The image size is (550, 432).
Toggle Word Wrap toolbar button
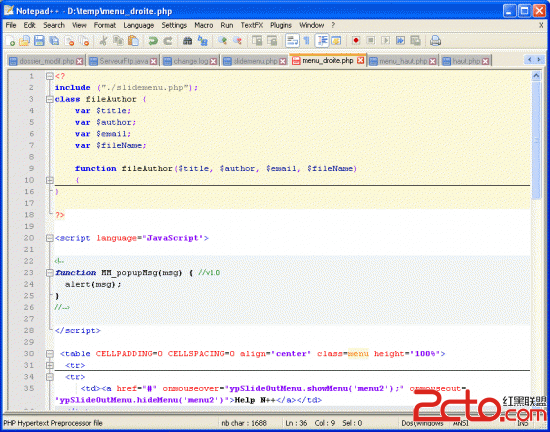coord(292,41)
